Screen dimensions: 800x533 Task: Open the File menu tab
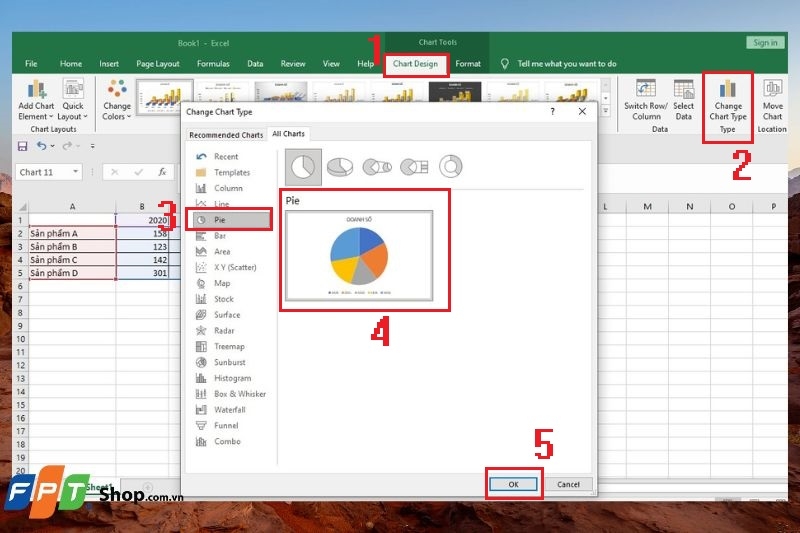click(31, 64)
